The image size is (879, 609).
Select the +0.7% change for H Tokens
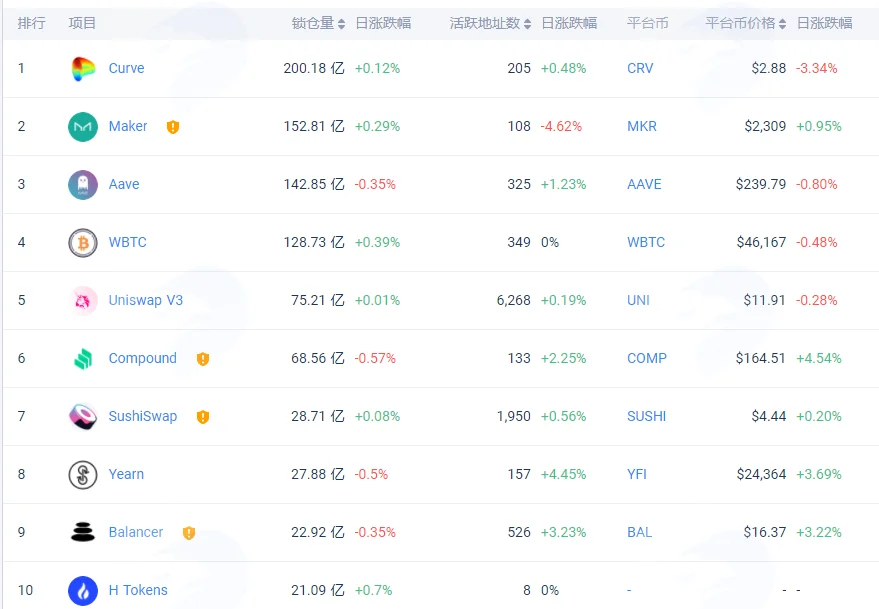[373, 590]
